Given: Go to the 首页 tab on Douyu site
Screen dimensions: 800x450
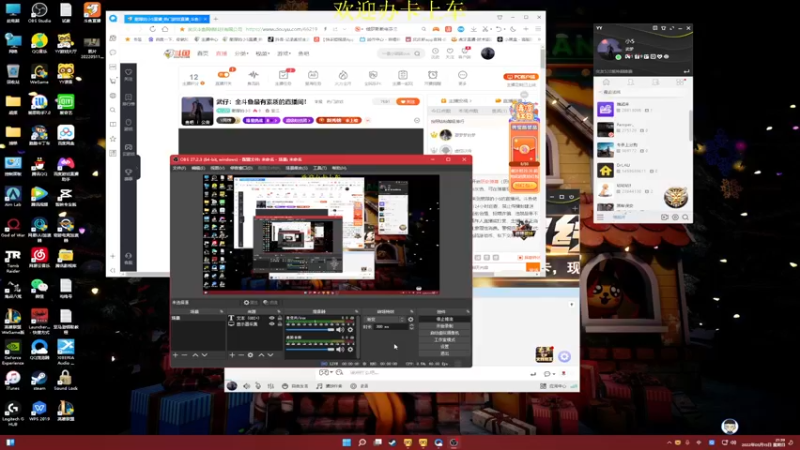Looking at the screenshot, I should click(203, 53).
